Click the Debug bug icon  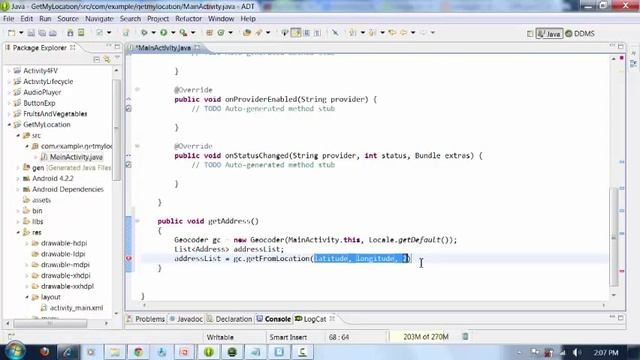click(144, 33)
